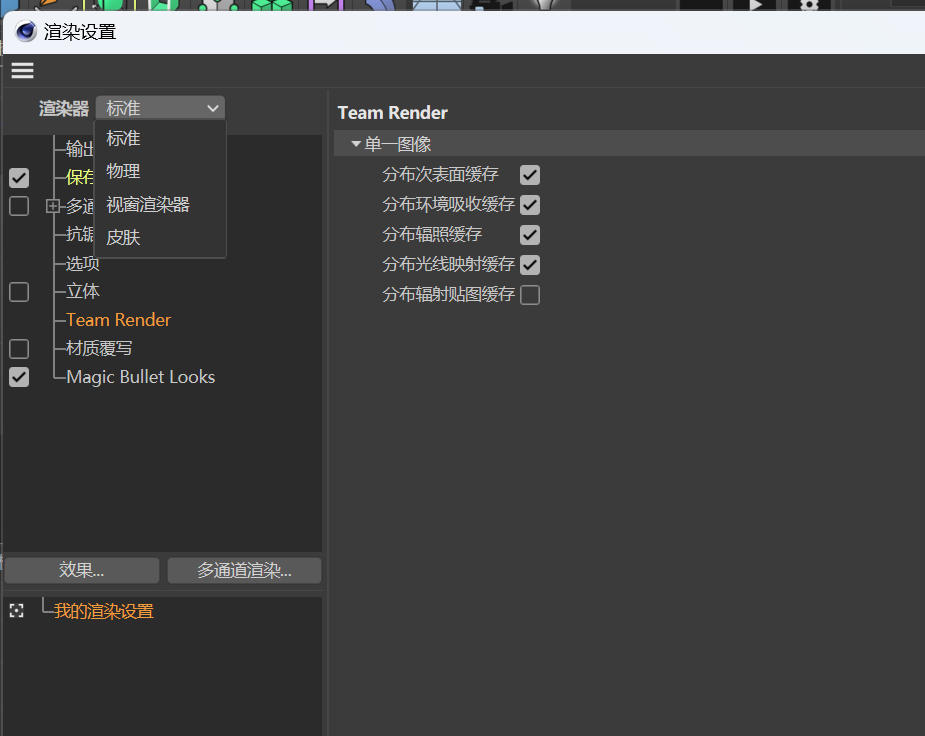
Task: Select 物理 from the renderer list
Action: click(x=123, y=170)
